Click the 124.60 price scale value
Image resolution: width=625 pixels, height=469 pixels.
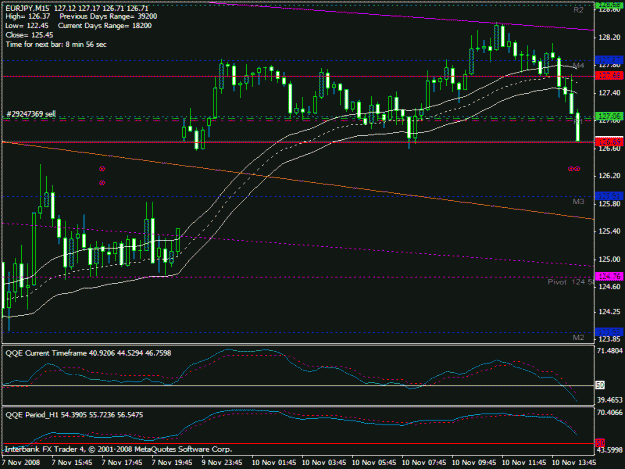coord(609,287)
